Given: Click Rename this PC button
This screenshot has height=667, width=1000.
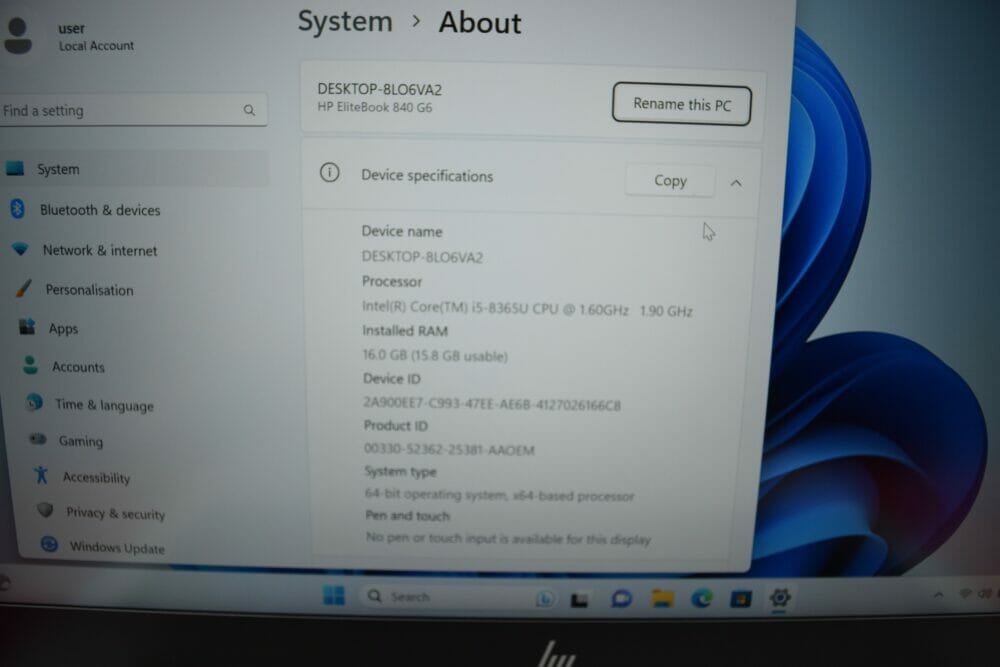Looking at the screenshot, I should click(682, 104).
